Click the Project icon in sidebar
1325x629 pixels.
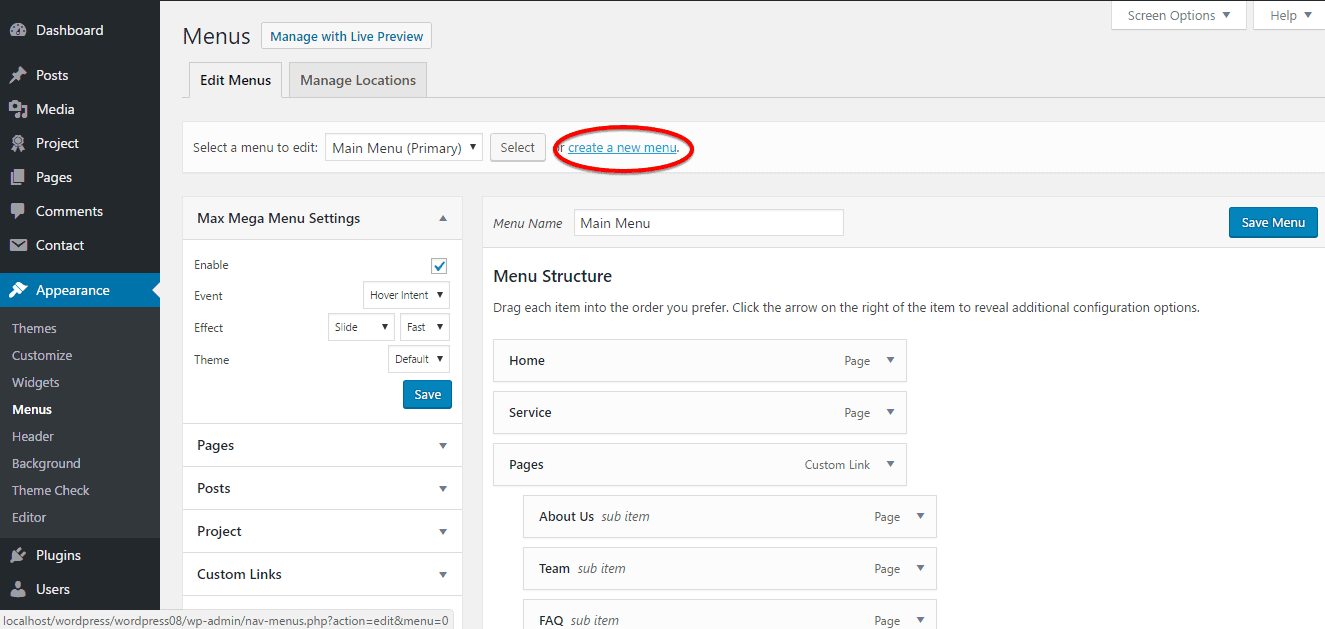(18, 144)
